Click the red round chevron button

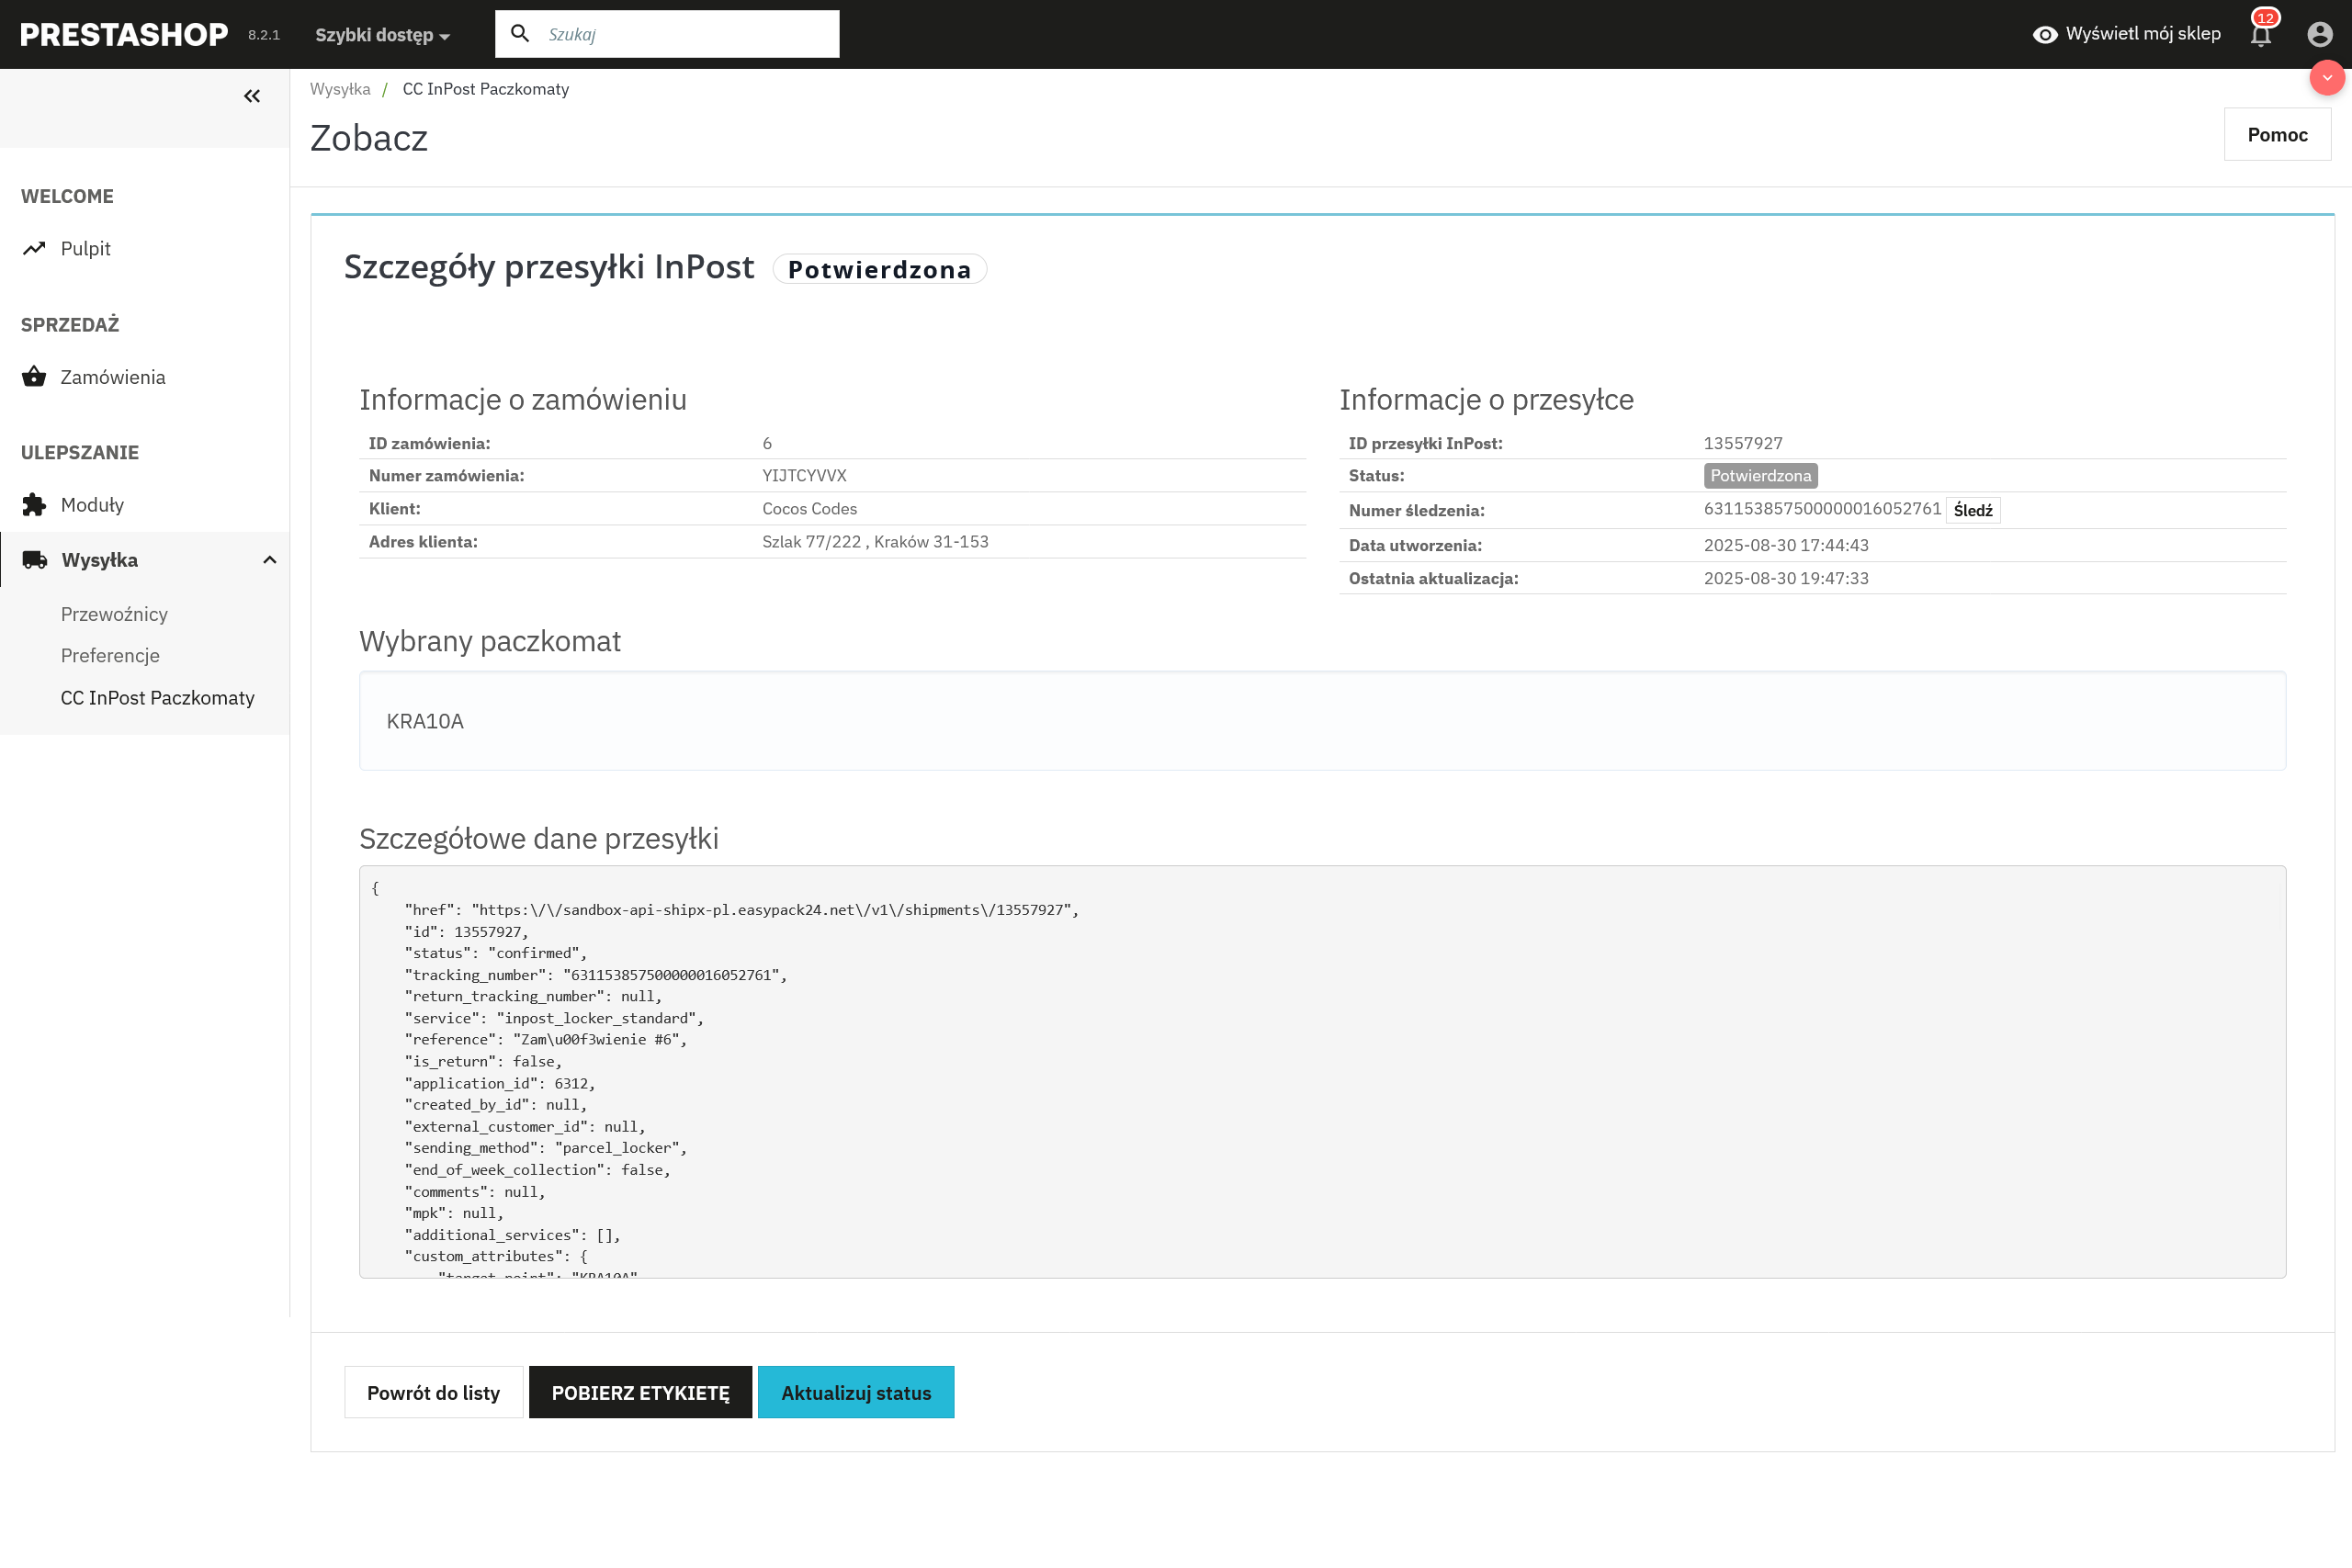tap(2326, 78)
